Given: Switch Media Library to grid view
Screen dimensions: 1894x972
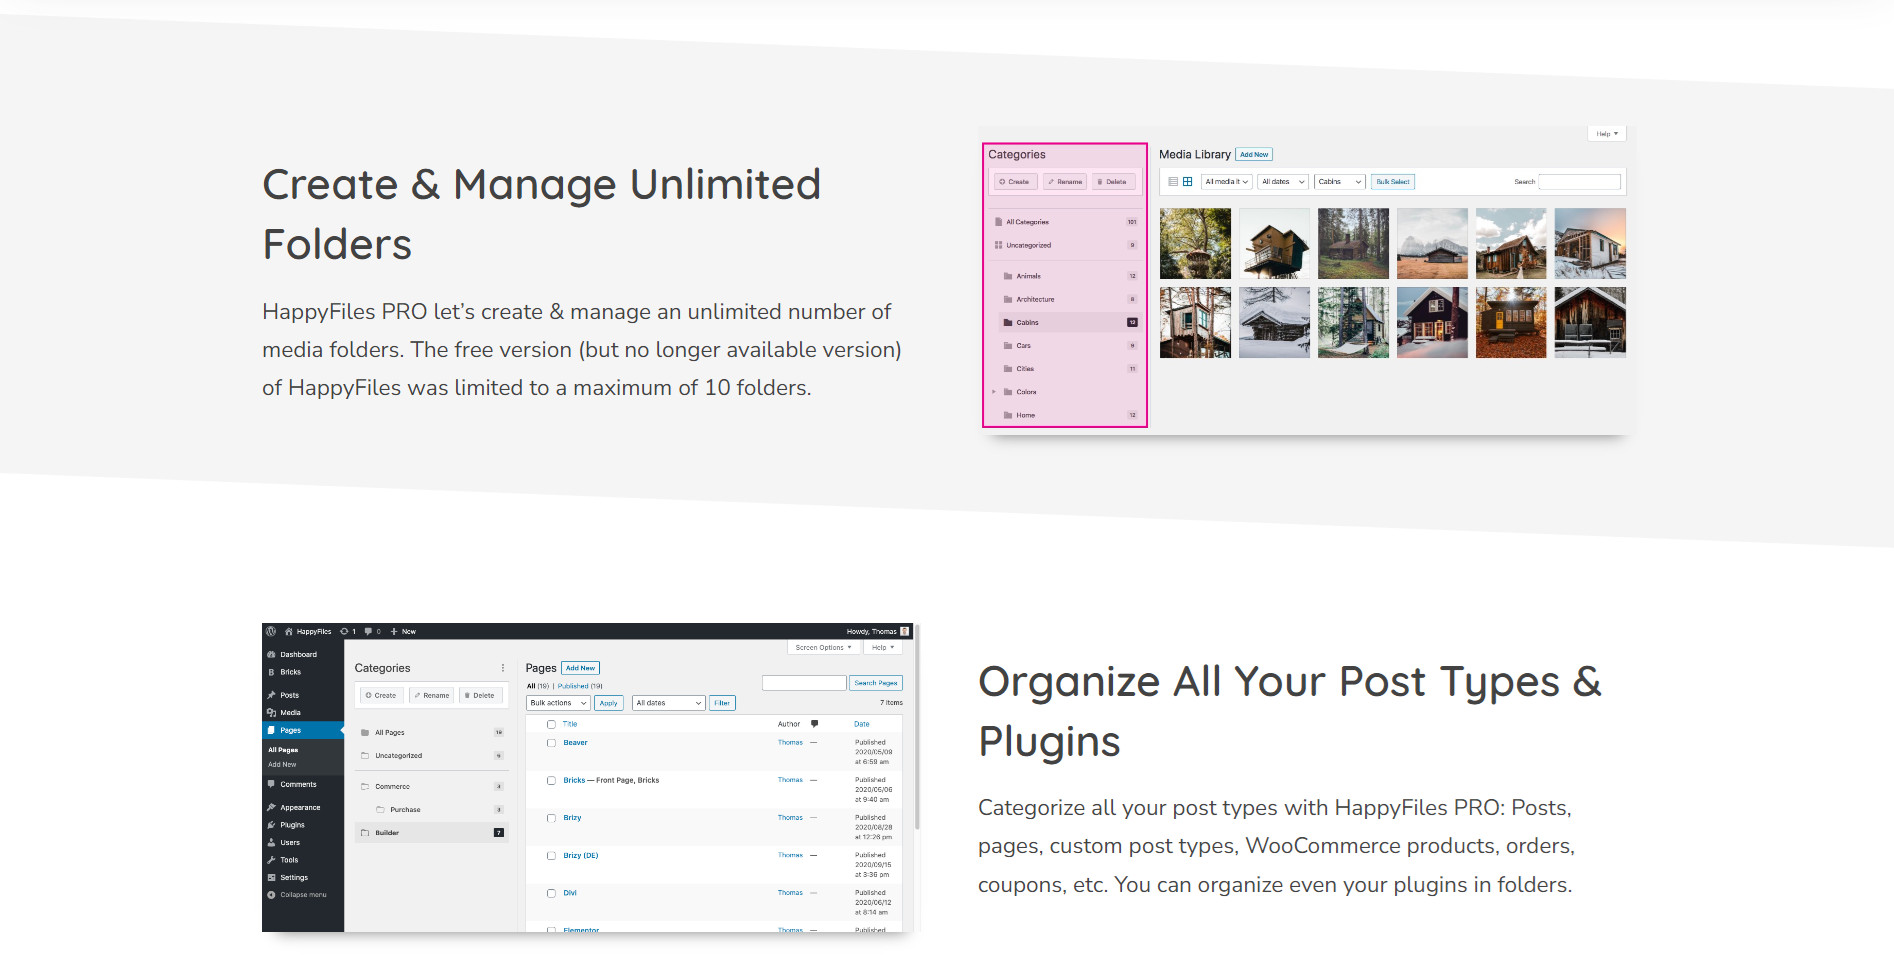Looking at the screenshot, I should pos(1187,182).
